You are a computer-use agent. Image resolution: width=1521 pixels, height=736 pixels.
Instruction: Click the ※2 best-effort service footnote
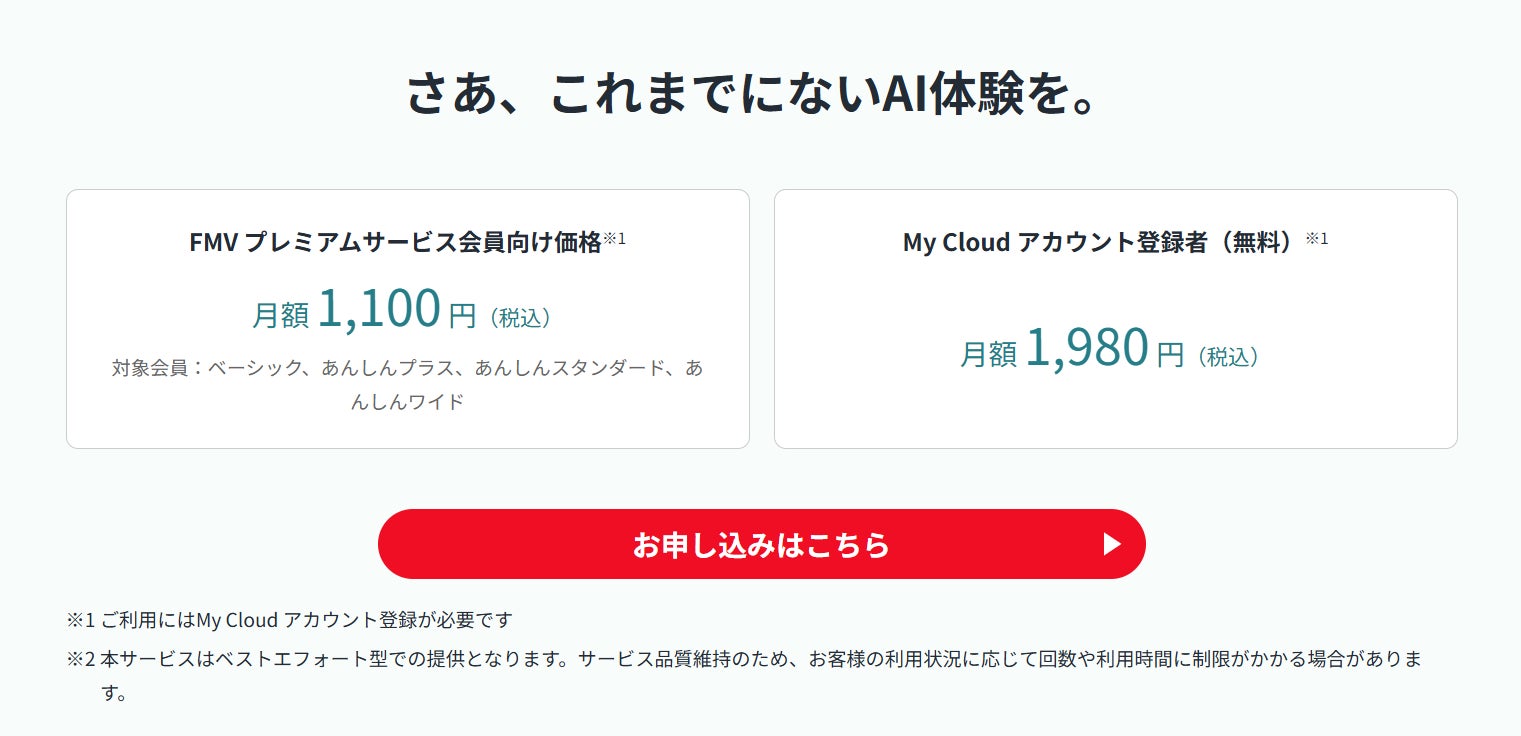coord(745,660)
